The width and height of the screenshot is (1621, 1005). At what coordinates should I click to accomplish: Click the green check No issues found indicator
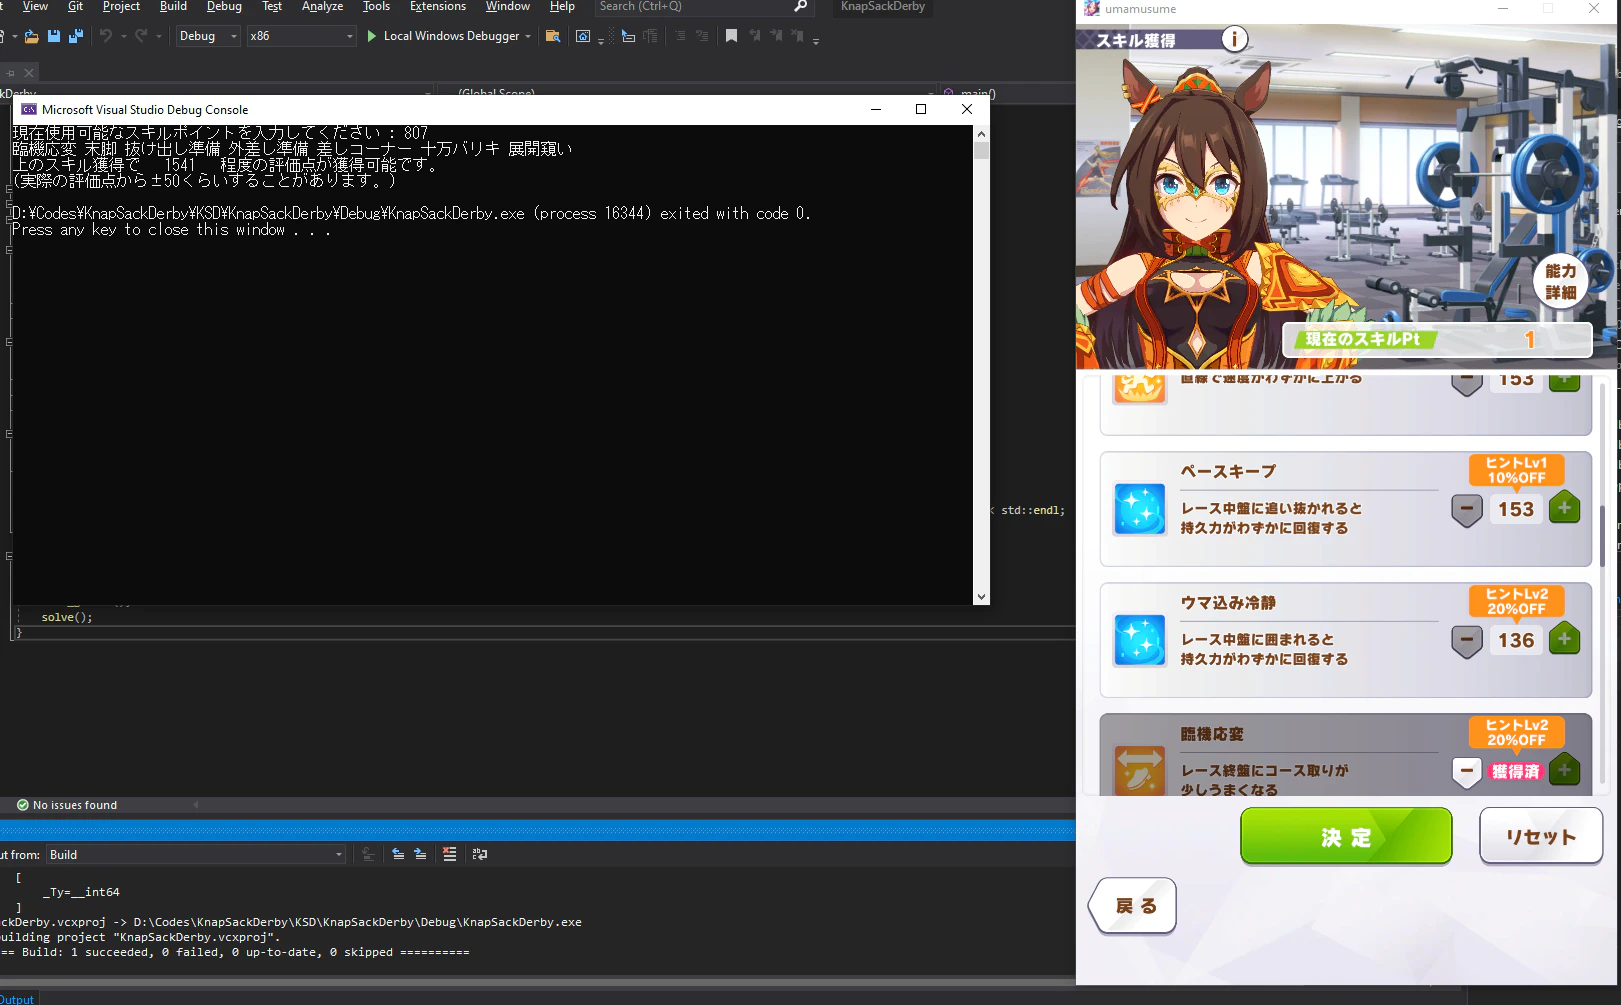(x=67, y=805)
